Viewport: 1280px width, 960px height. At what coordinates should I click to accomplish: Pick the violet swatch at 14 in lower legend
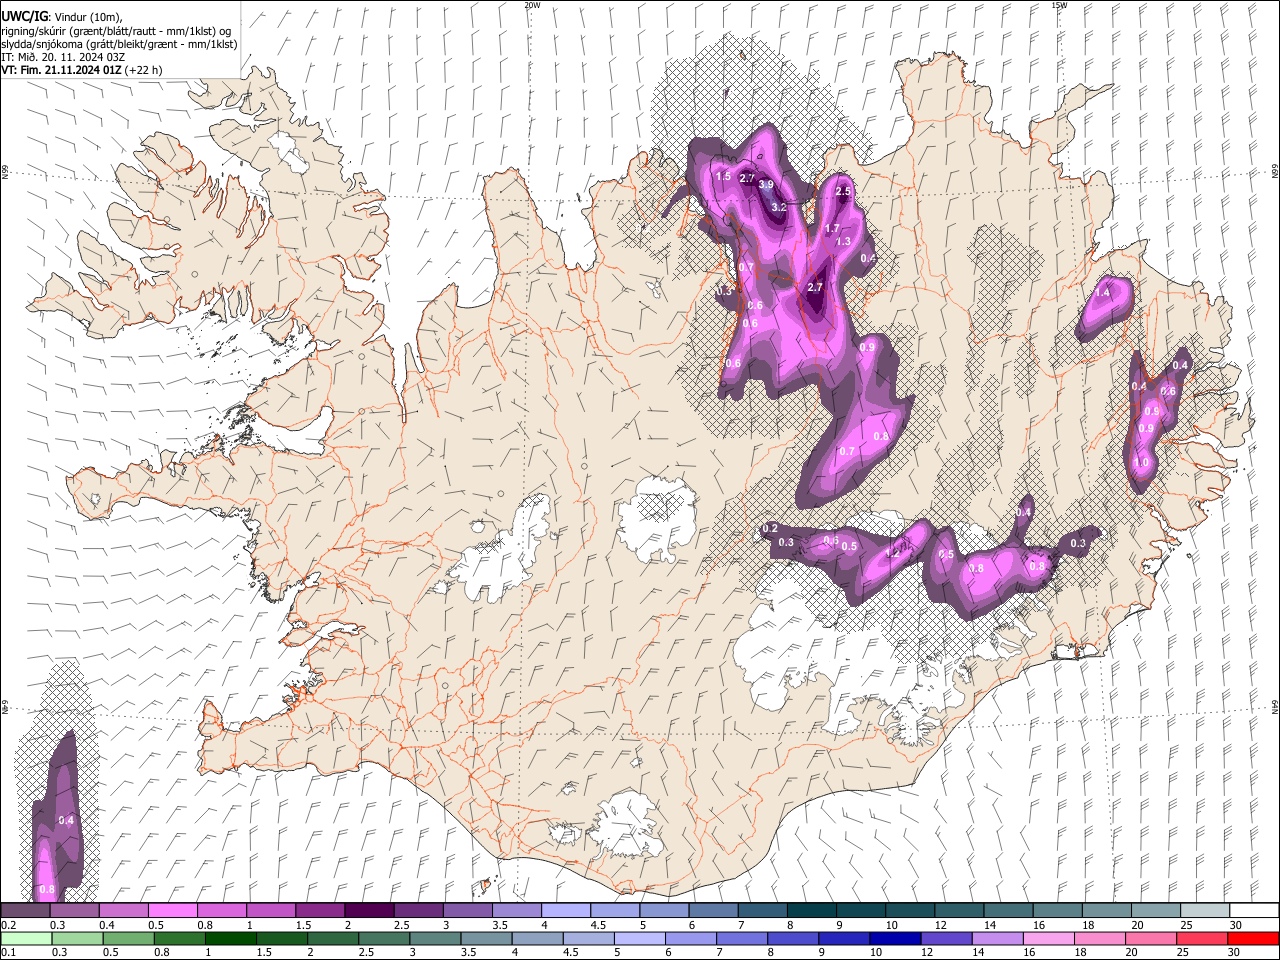coord(999,938)
